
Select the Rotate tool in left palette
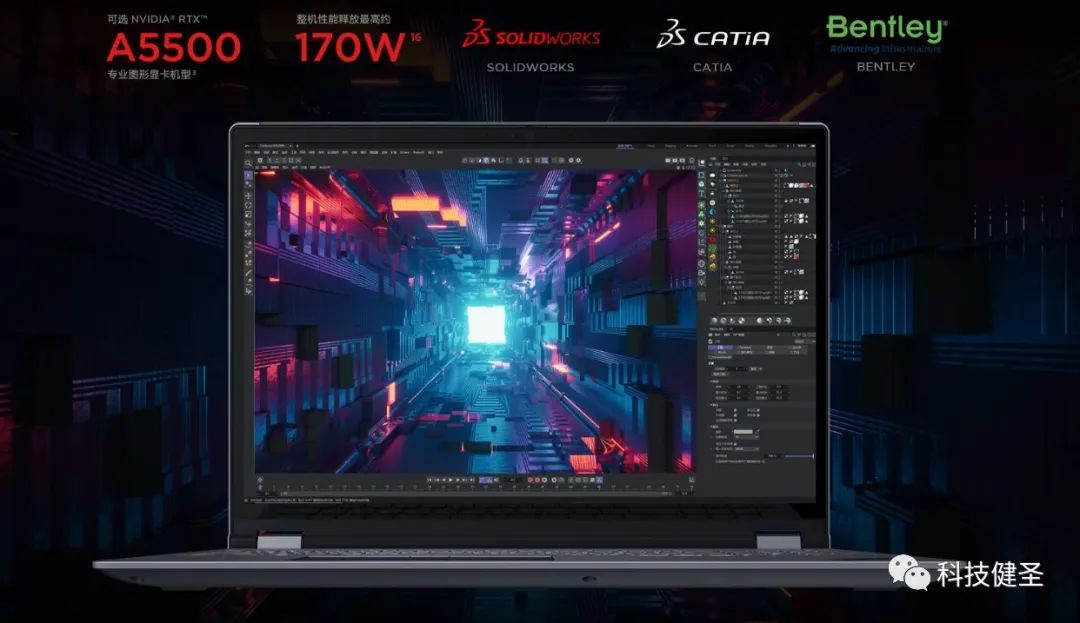pos(249,205)
